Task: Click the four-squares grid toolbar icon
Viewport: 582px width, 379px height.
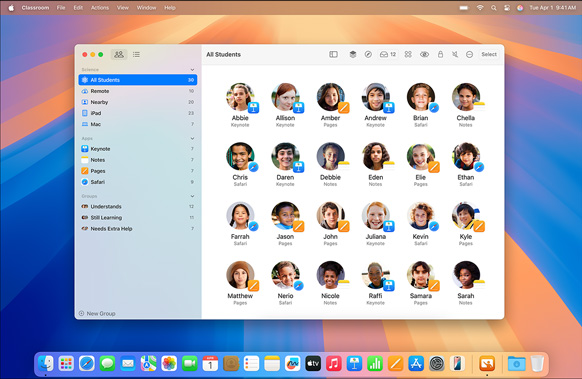Action: point(408,55)
